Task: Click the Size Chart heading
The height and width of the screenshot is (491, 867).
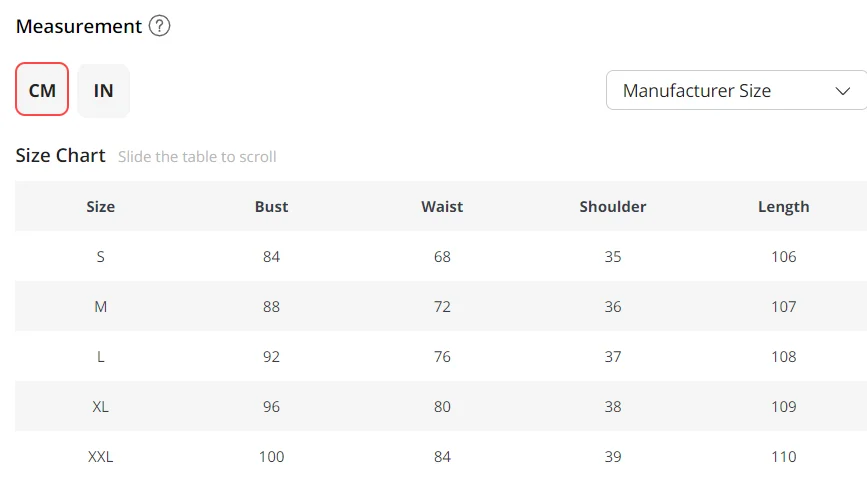Action: (x=61, y=156)
